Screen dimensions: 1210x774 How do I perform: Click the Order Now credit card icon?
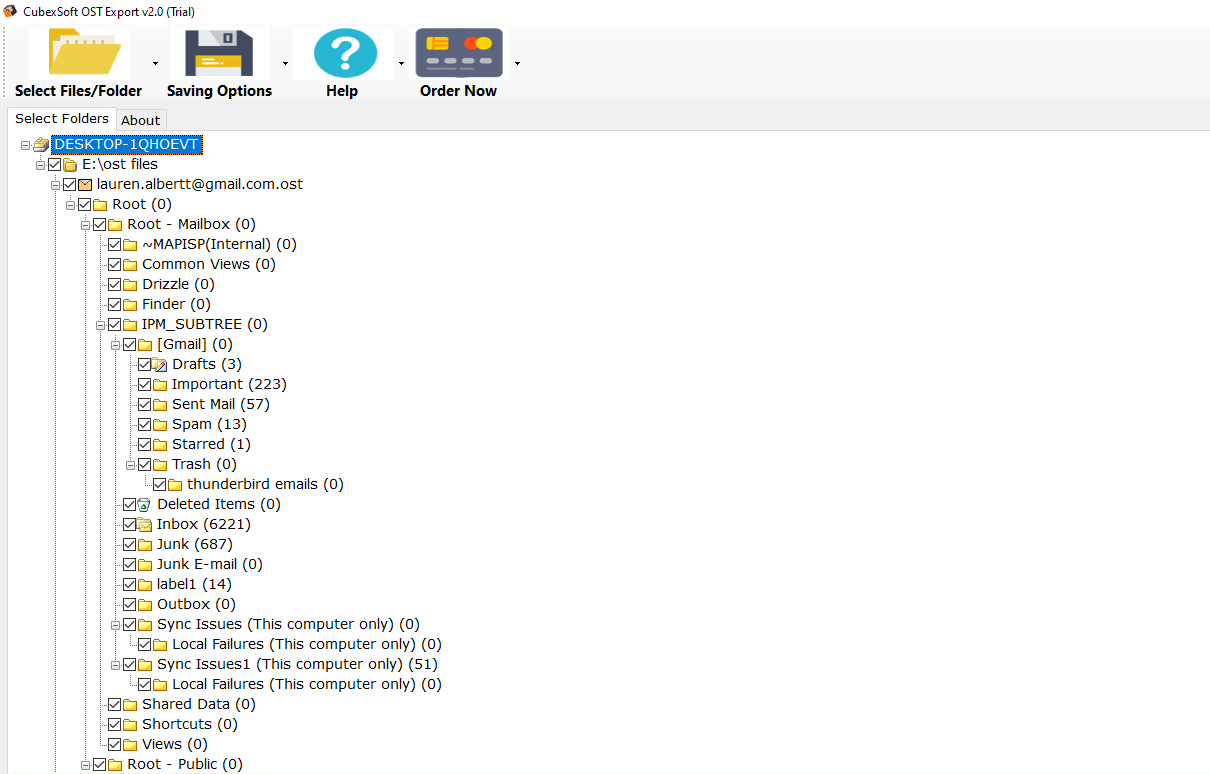point(459,53)
